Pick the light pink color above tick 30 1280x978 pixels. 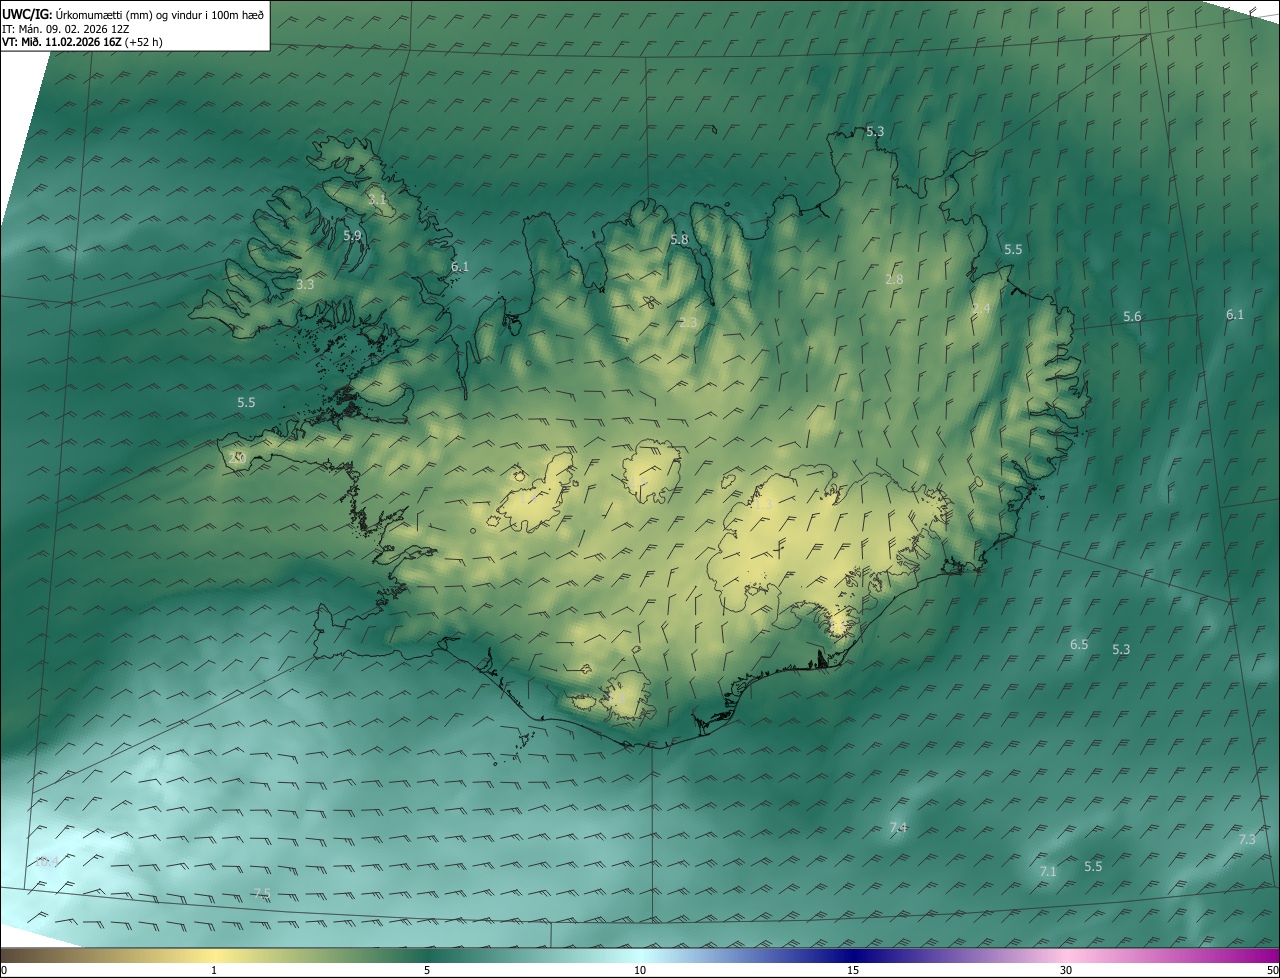(x=1066, y=955)
